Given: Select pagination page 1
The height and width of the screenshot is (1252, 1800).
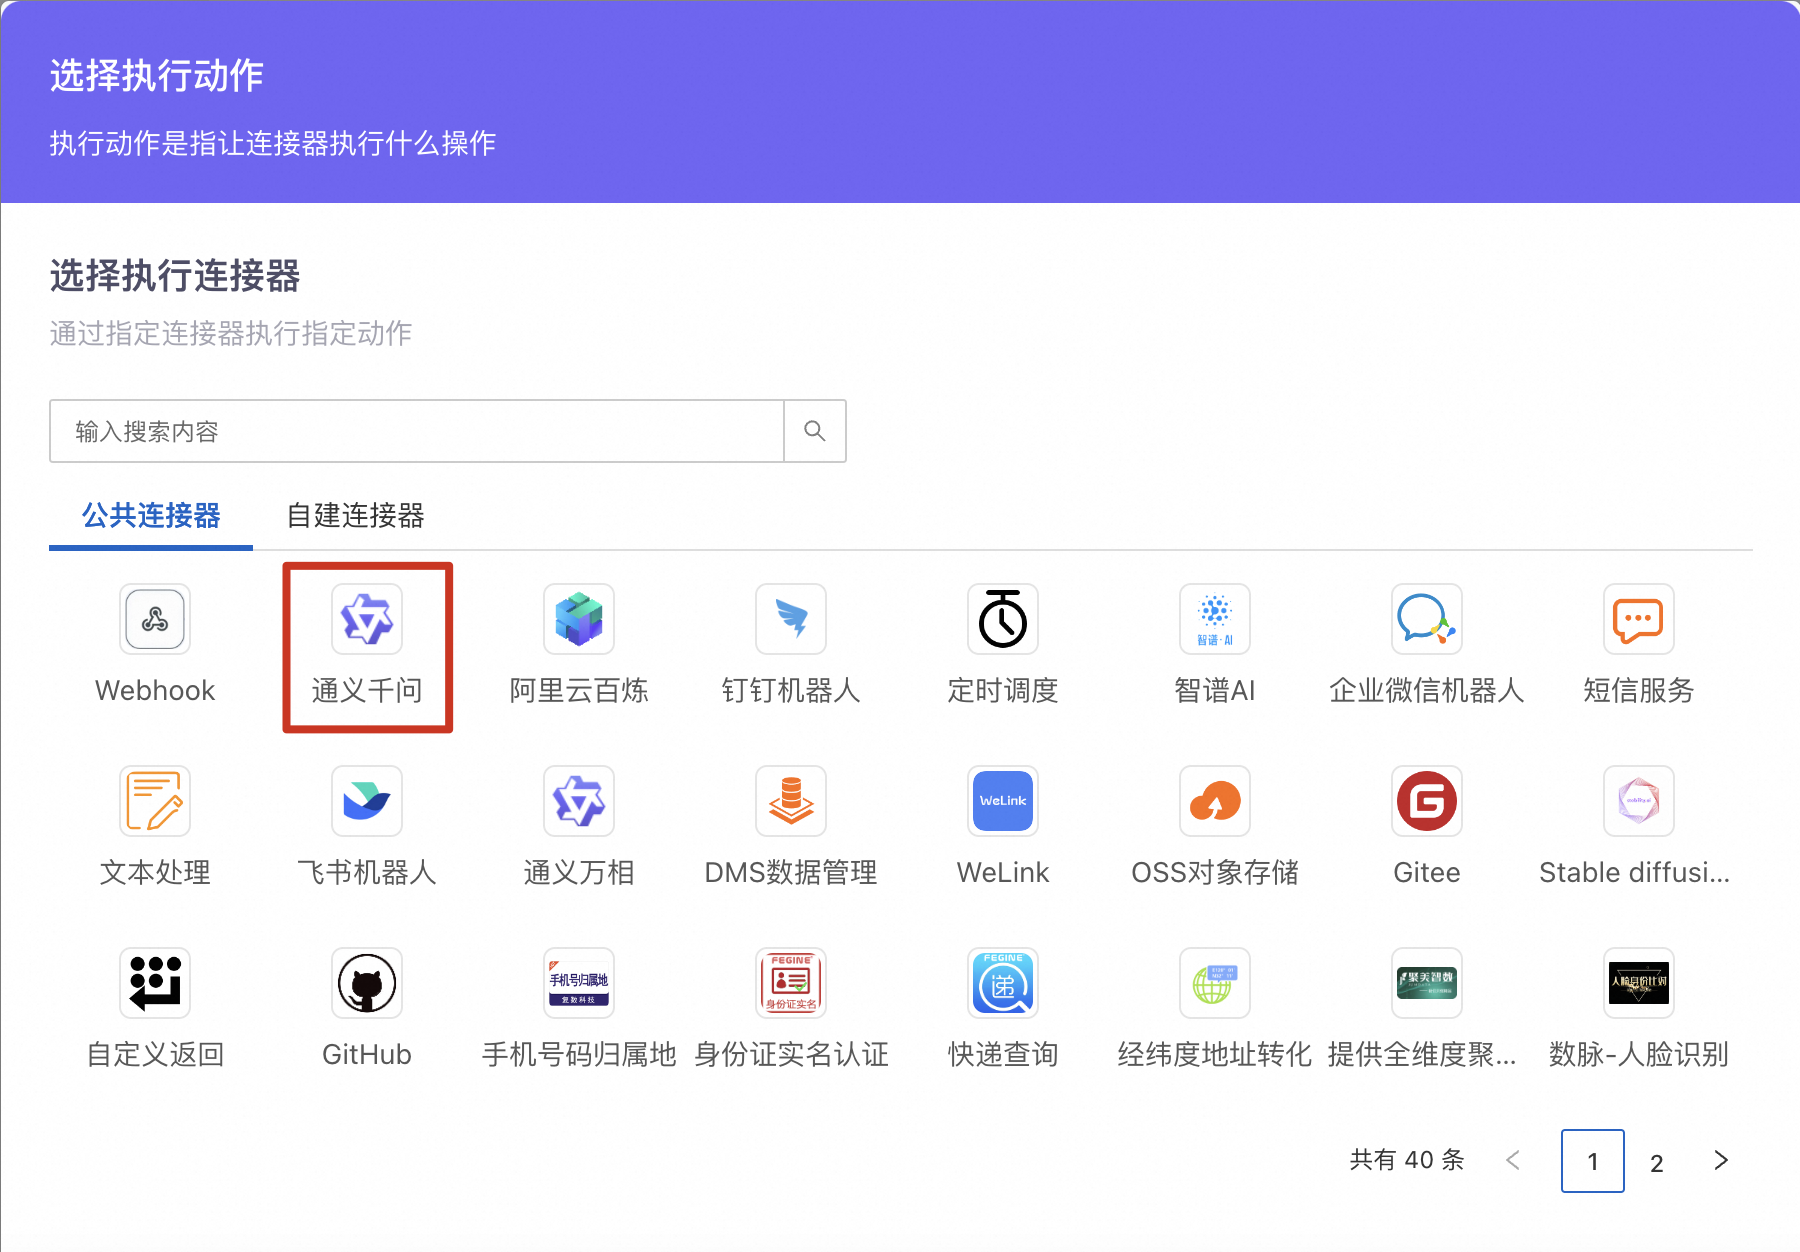Looking at the screenshot, I should coord(1593,1161).
